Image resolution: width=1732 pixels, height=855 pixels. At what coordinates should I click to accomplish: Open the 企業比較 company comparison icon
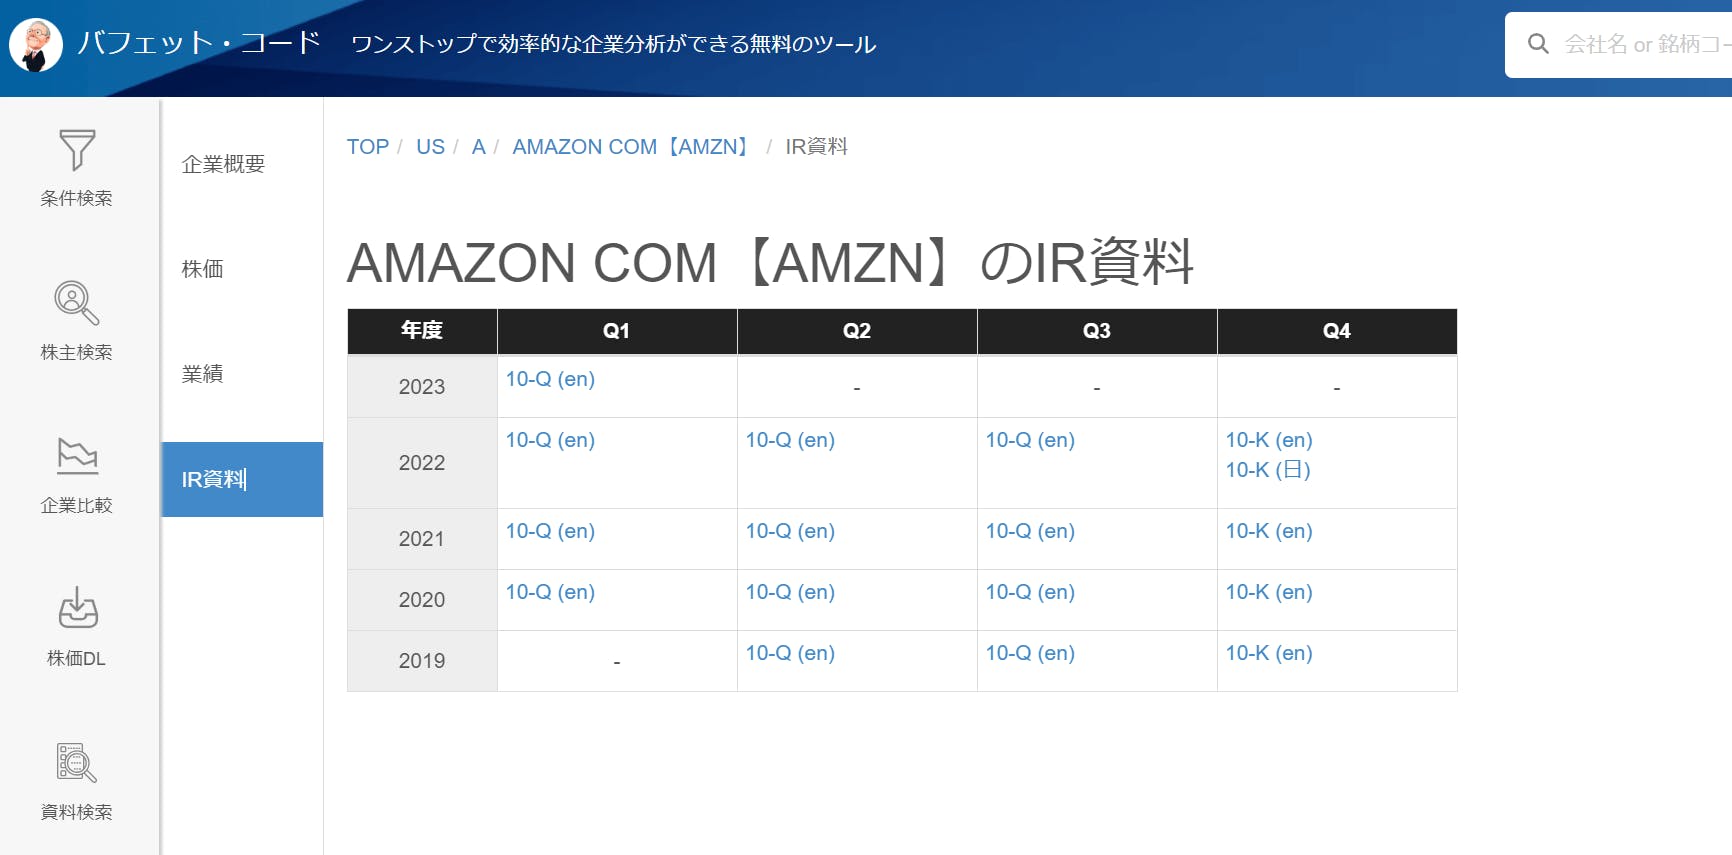coord(77,456)
